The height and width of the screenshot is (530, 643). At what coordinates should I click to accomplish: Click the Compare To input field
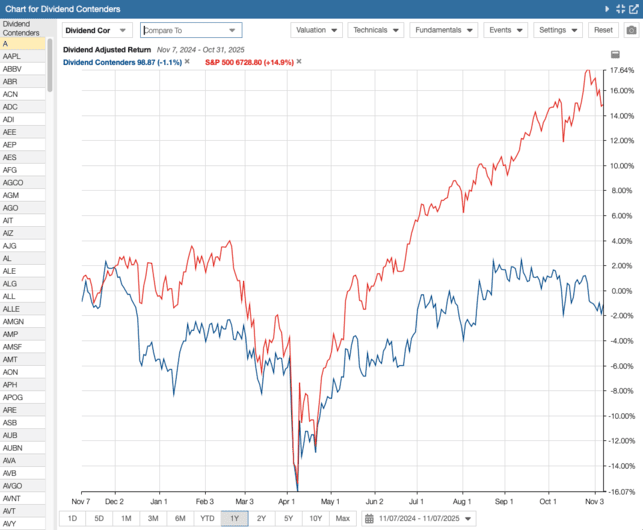[185, 30]
